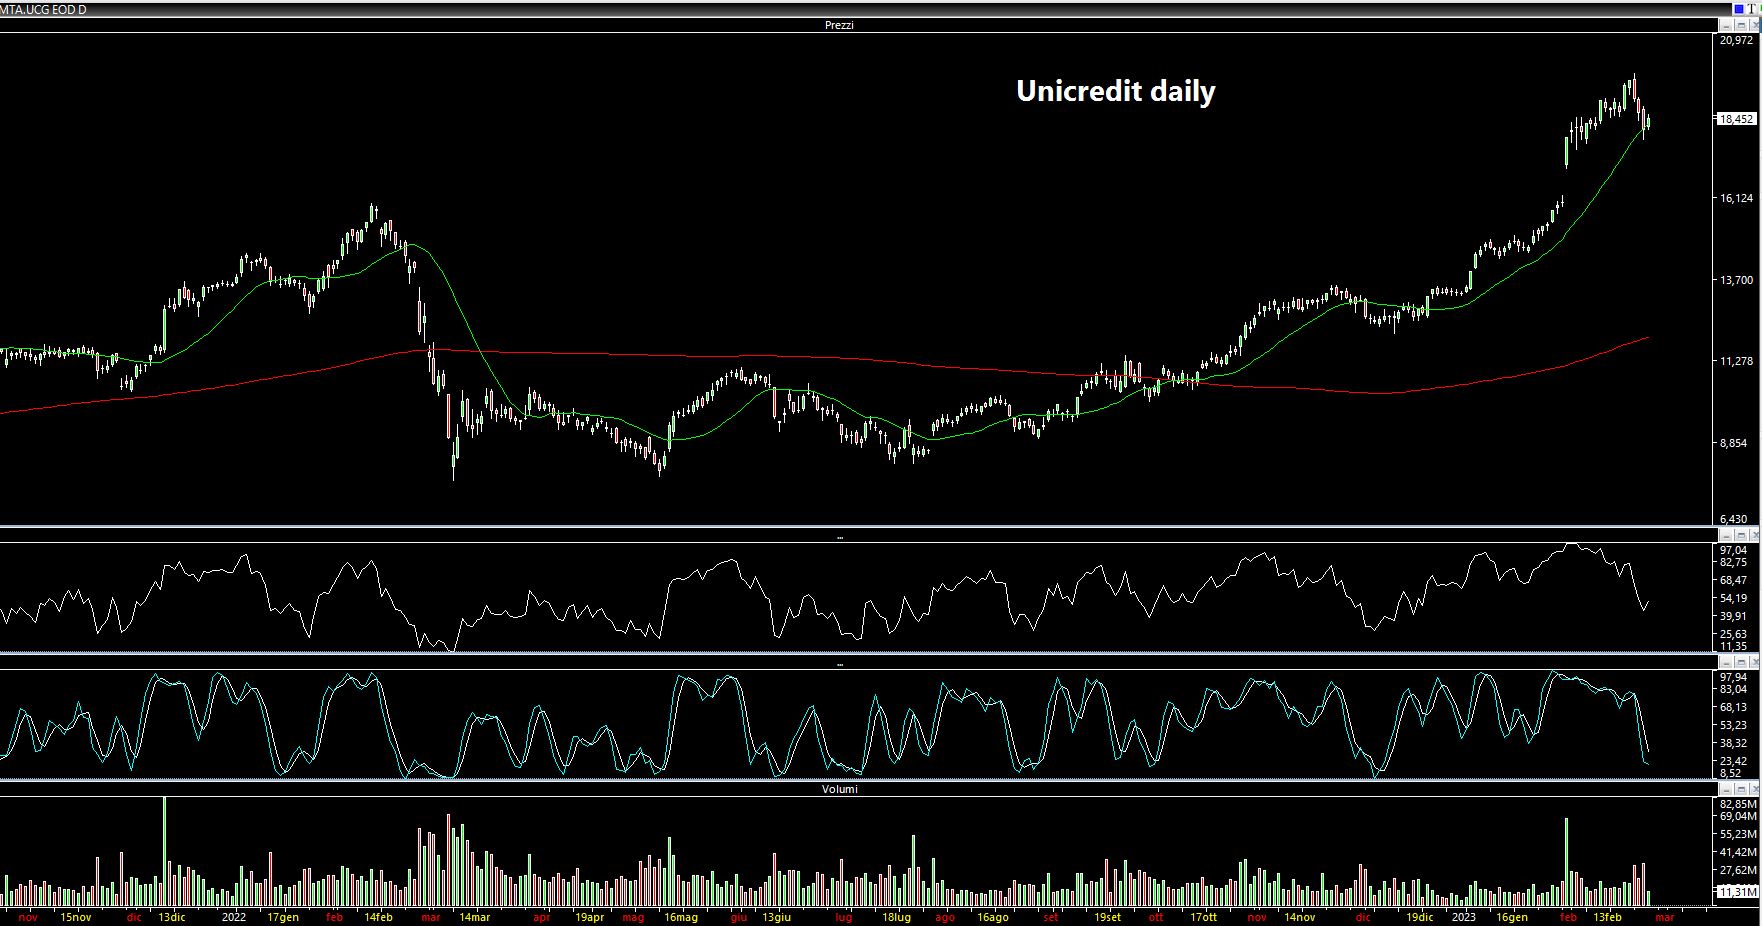Click the 13feb date axis label
The height and width of the screenshot is (926, 1762).
click(1607, 917)
